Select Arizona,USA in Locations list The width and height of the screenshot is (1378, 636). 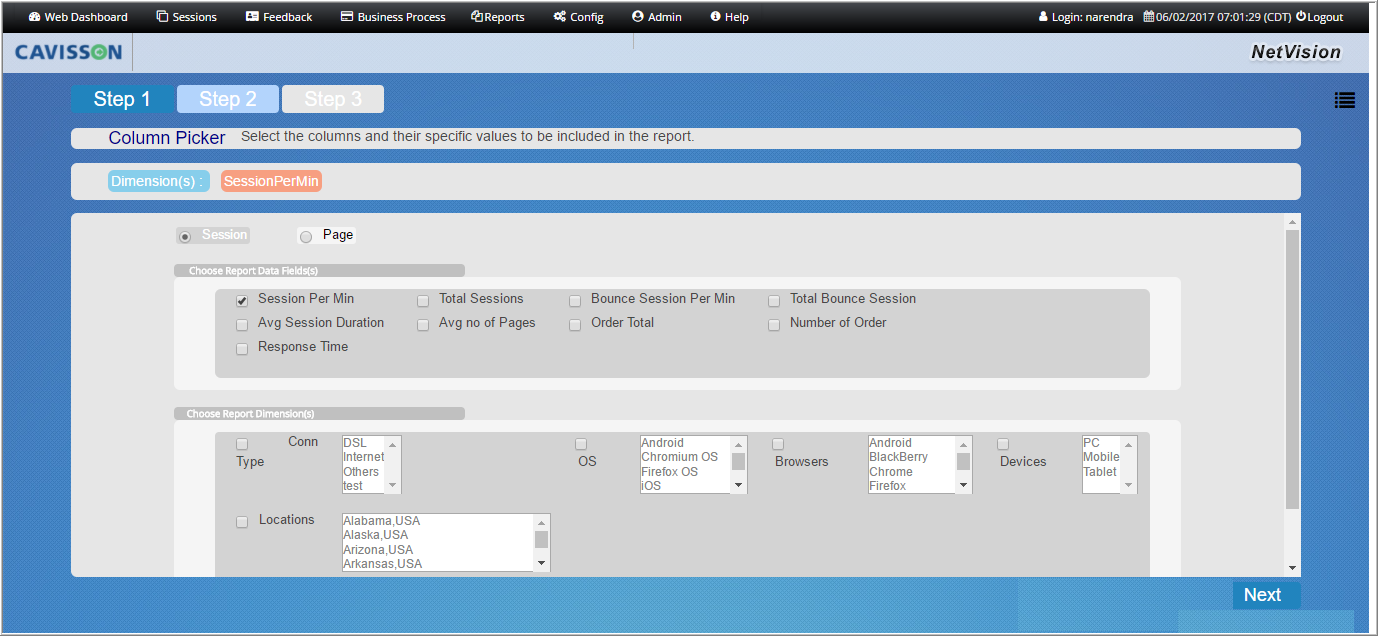point(438,550)
